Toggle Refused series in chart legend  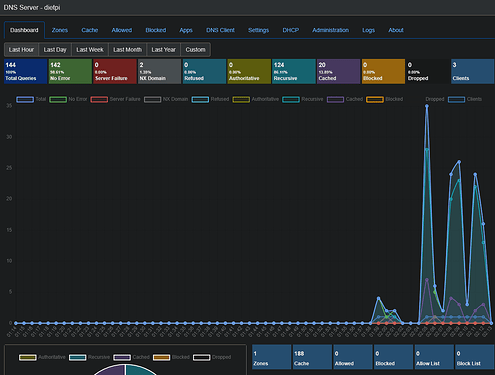point(210,99)
